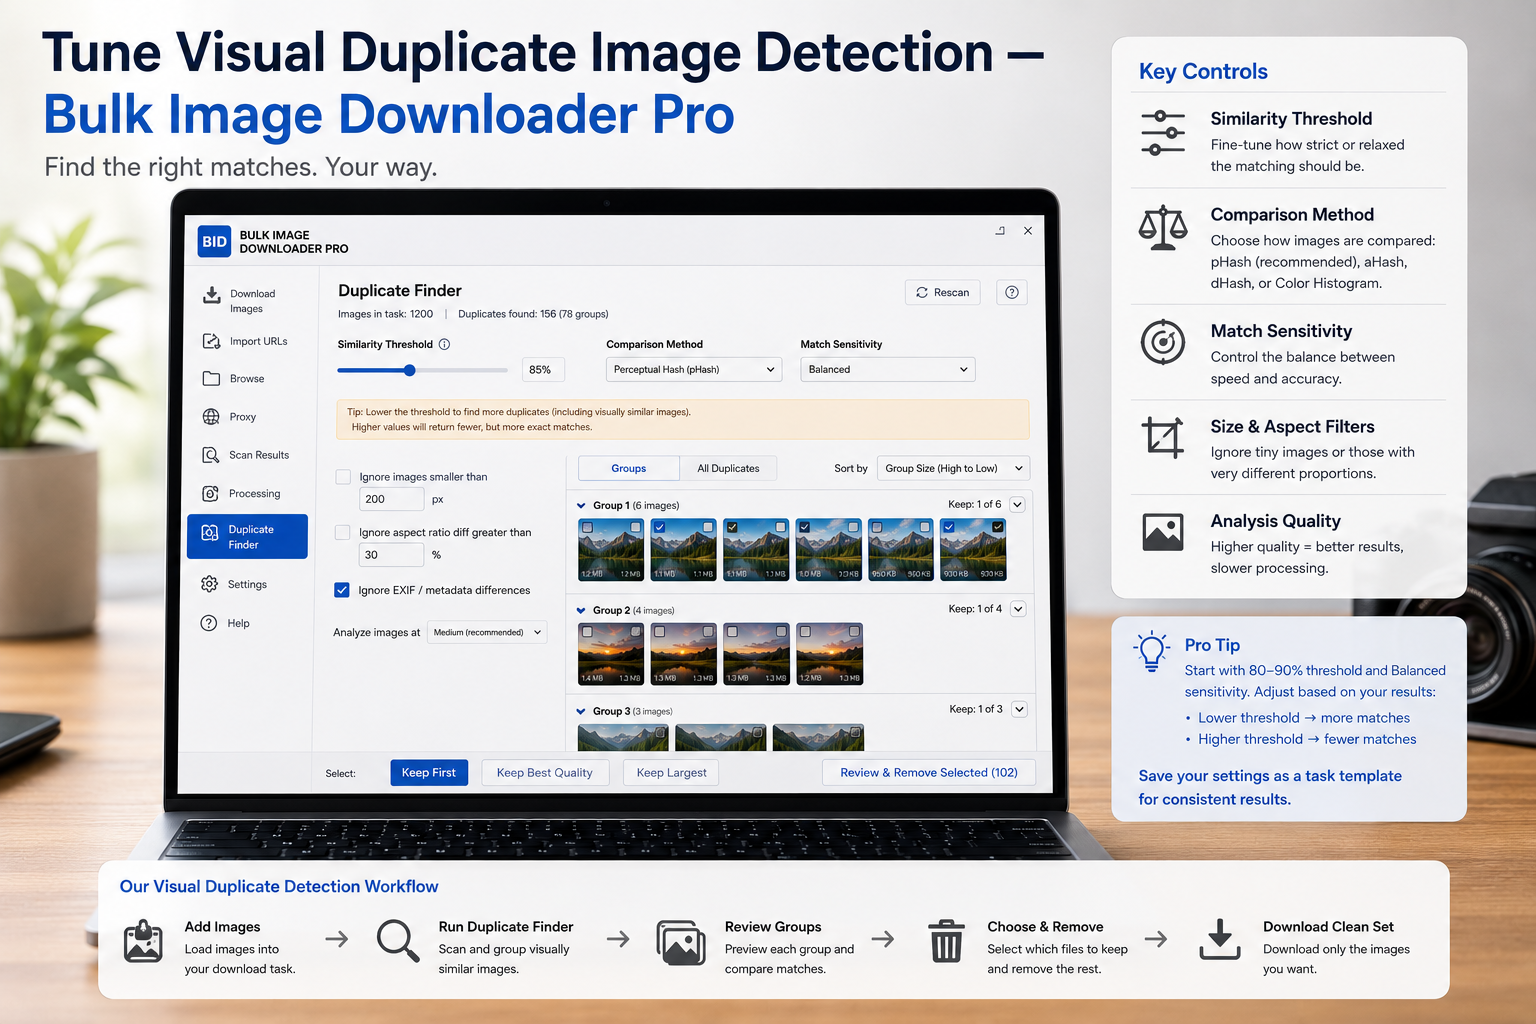The width and height of the screenshot is (1536, 1024).
Task: Click the Processing sidebar icon
Action: [x=211, y=493]
